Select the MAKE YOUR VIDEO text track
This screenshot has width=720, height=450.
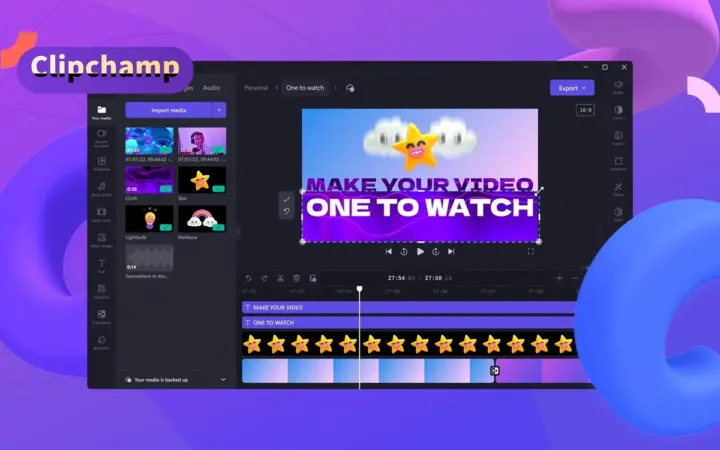tap(409, 308)
